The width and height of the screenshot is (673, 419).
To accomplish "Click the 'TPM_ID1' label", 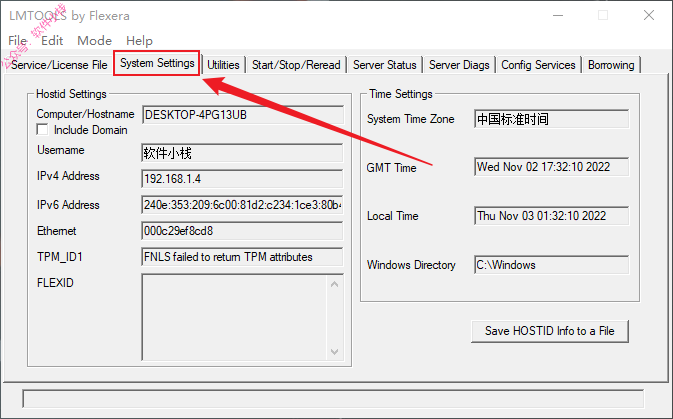I will click(60, 257).
